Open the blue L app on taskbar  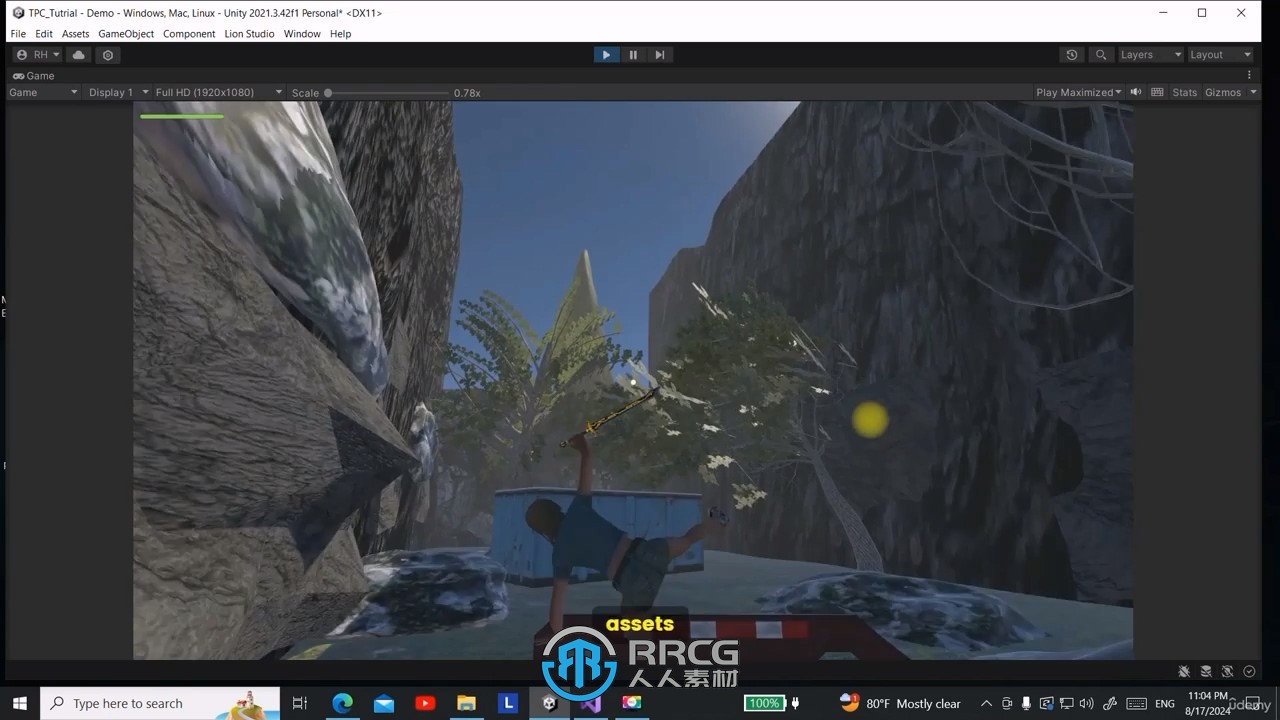[x=508, y=703]
